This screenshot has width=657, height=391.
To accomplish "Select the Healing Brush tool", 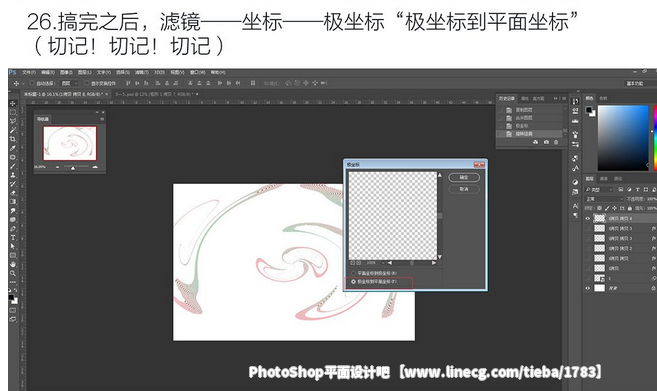I will click(13, 157).
